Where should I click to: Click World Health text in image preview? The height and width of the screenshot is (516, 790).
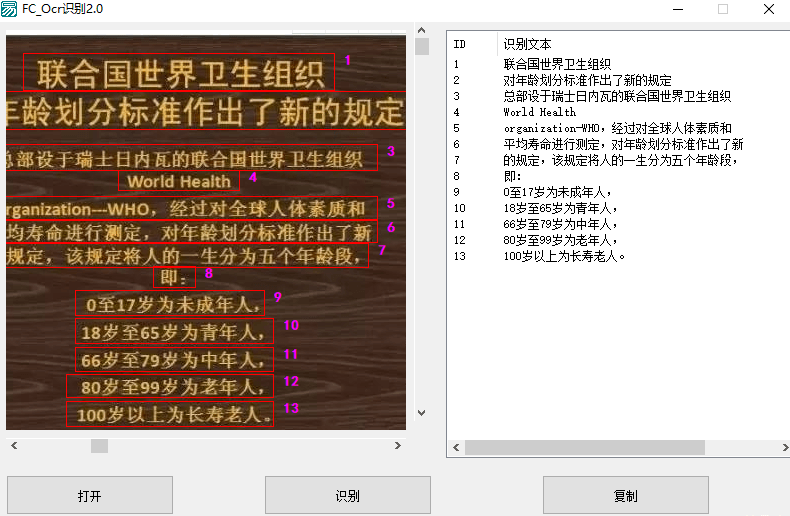click(x=179, y=181)
